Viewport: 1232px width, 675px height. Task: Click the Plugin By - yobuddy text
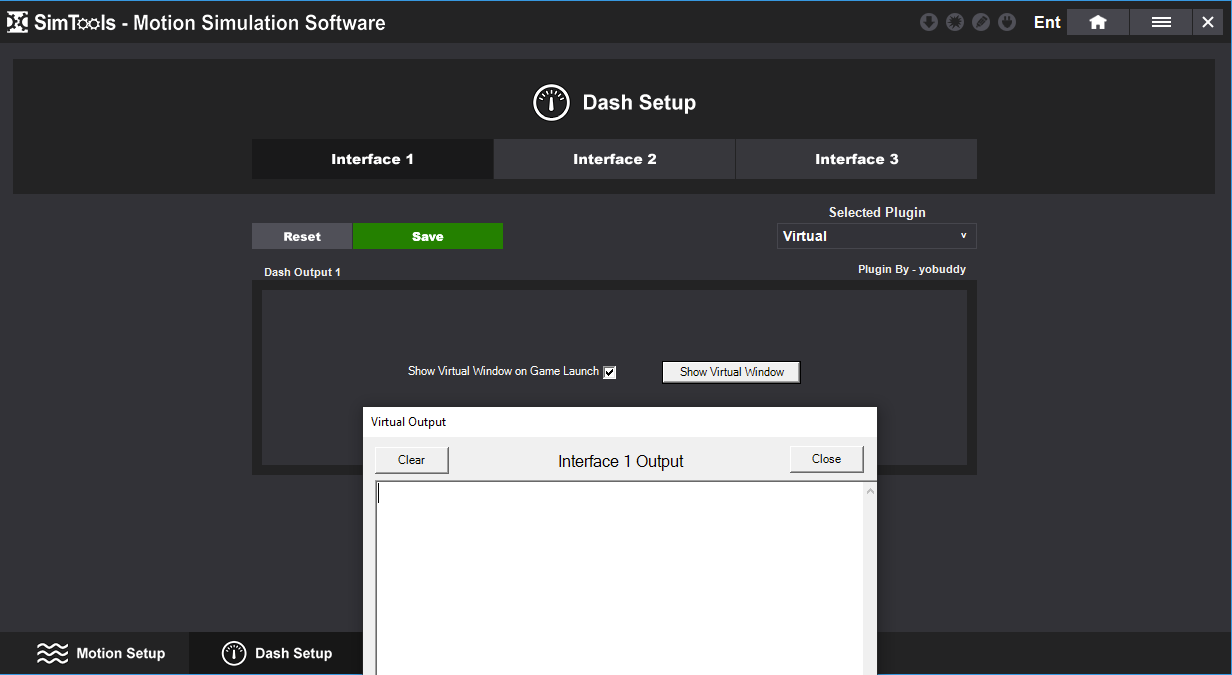912,269
